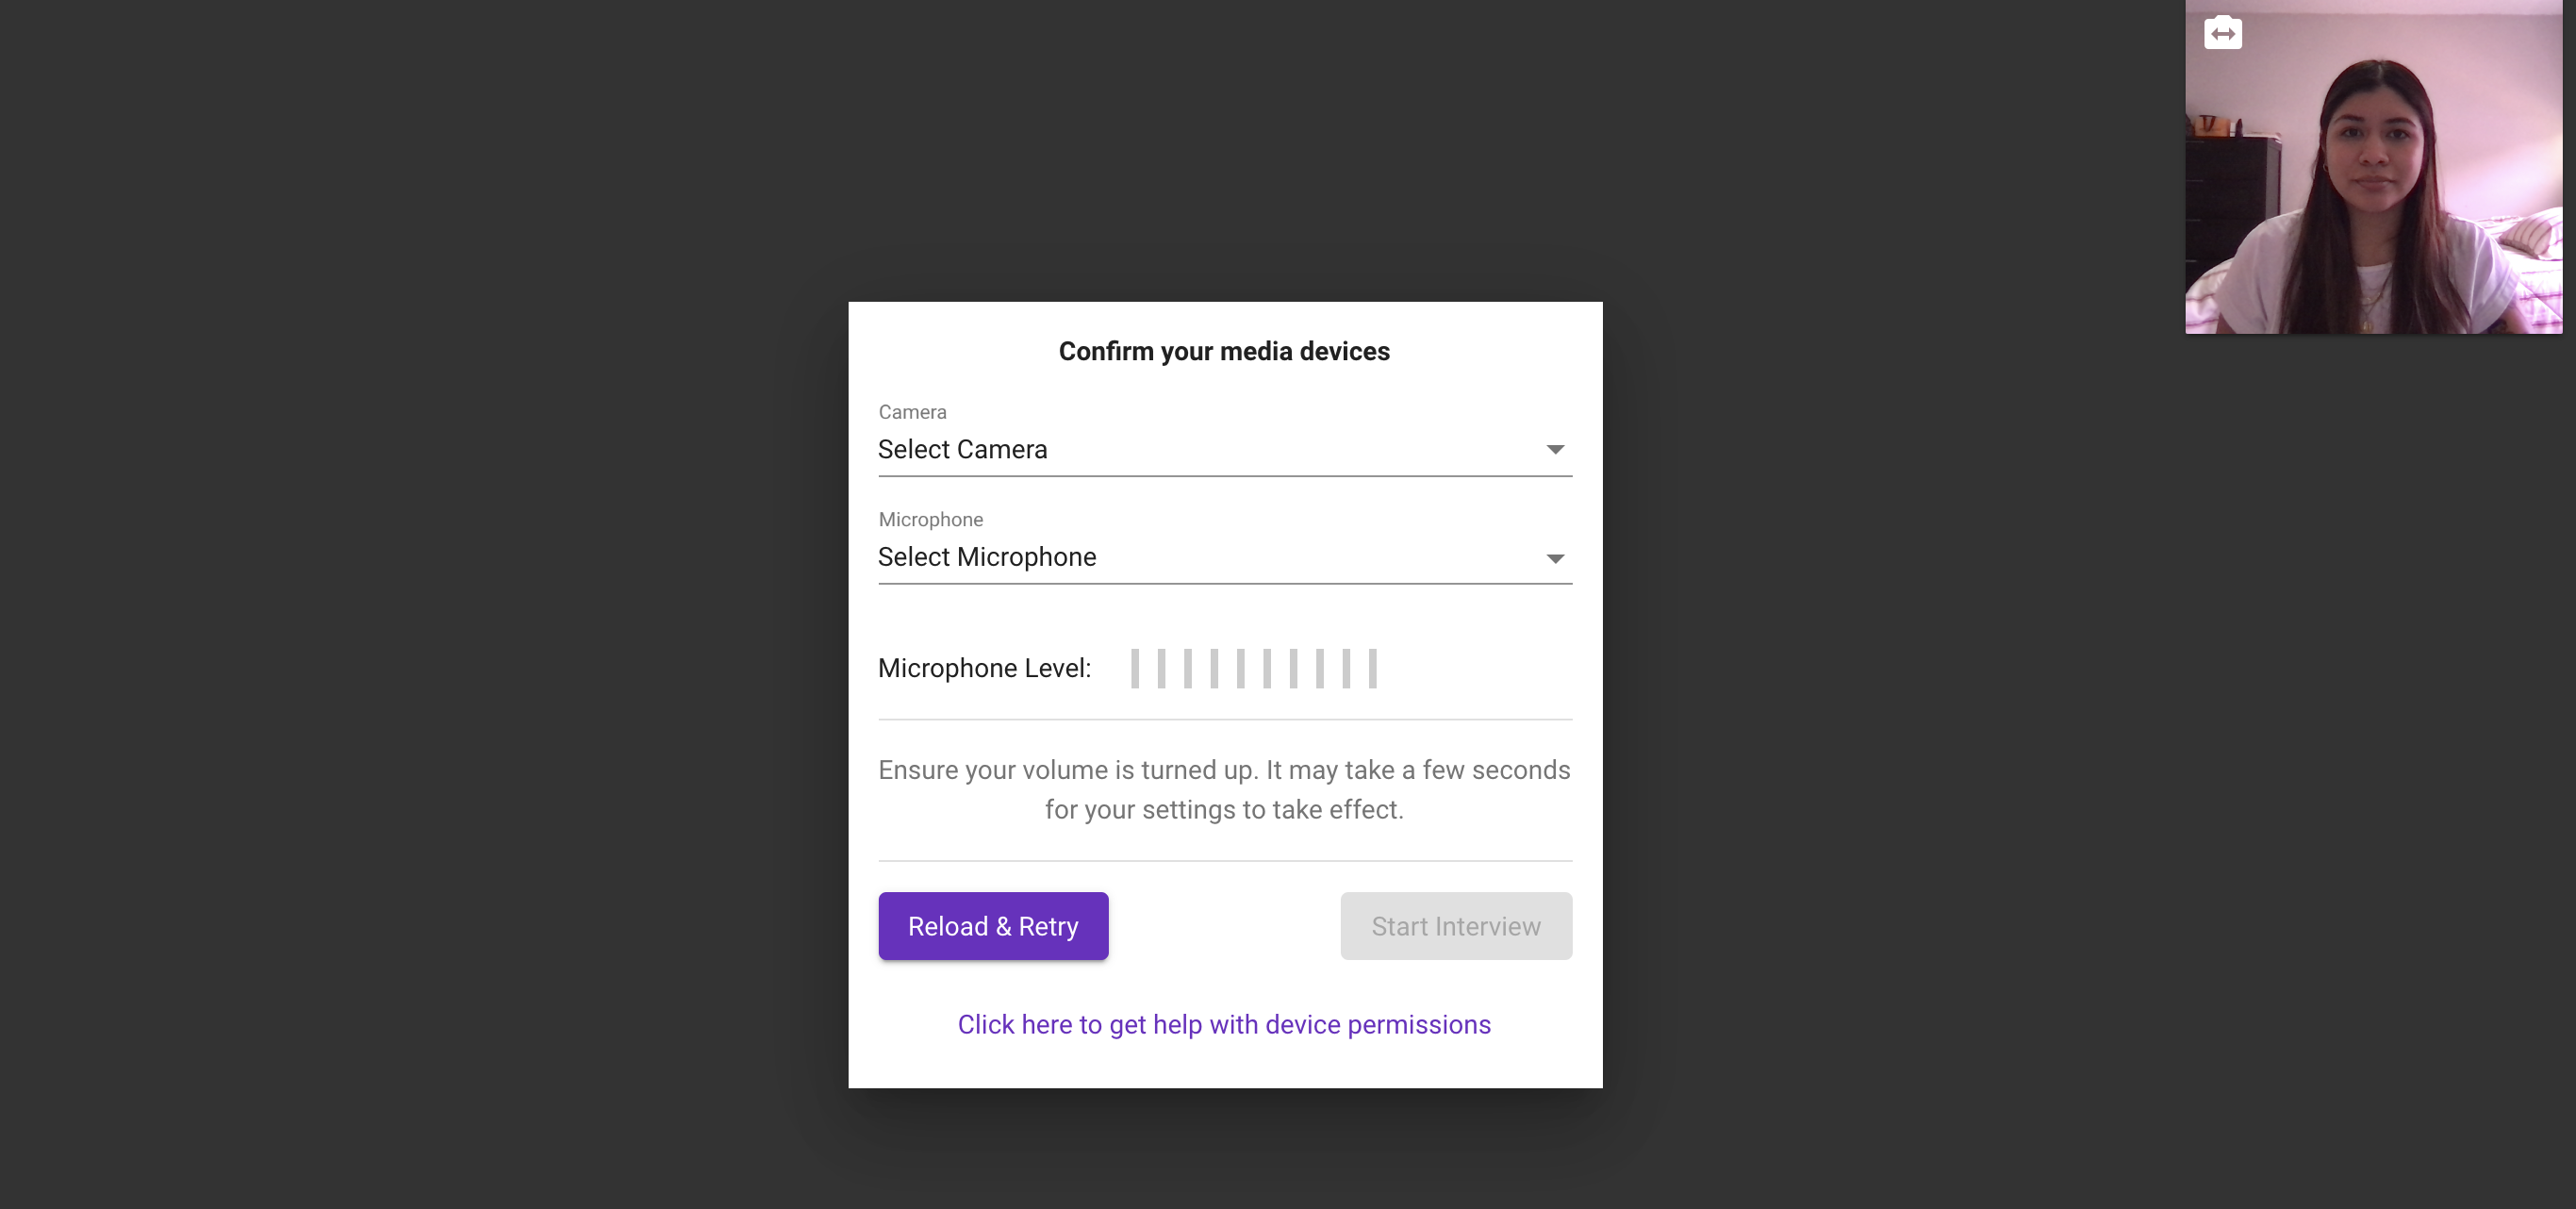Click the last microphone level bar
This screenshot has height=1209, width=2576.
point(1372,668)
